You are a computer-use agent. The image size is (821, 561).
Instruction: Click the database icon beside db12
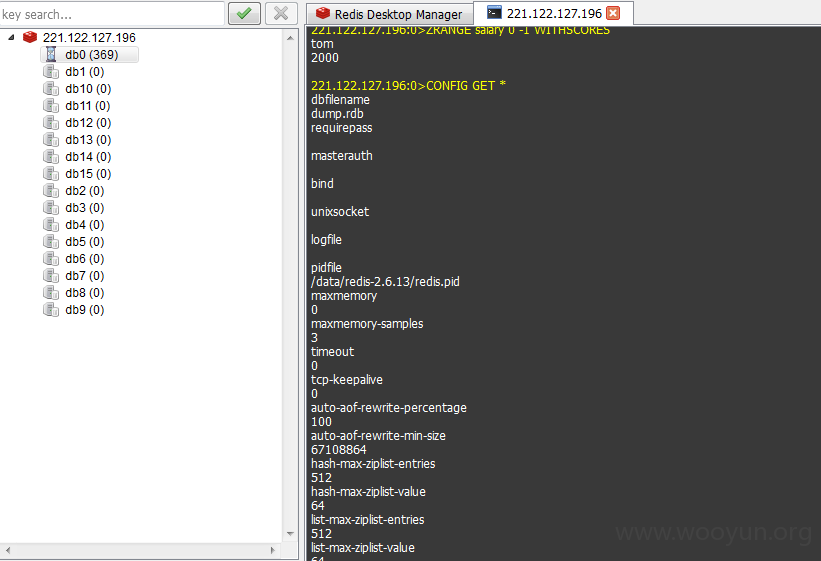pyautogui.click(x=51, y=123)
